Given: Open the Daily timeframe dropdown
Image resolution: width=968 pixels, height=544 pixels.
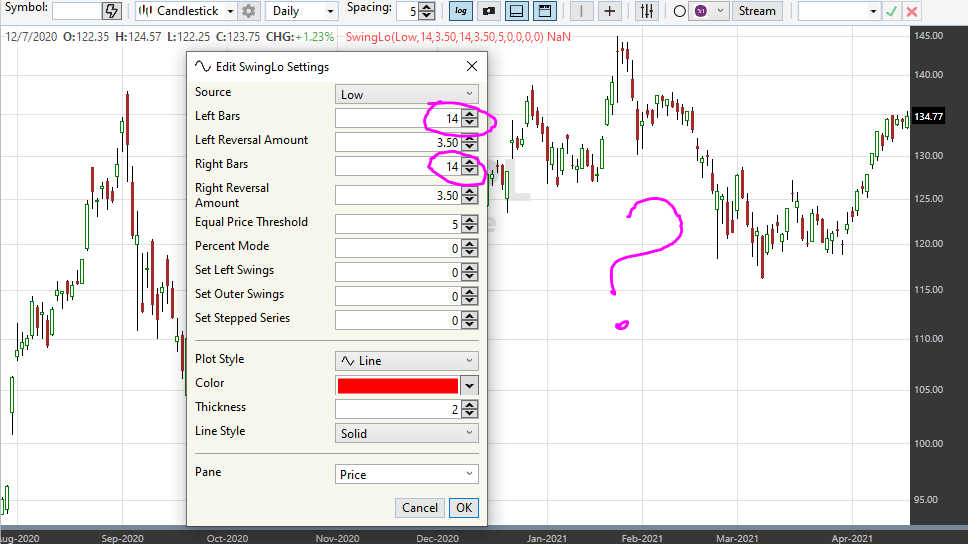Looking at the screenshot, I should pyautogui.click(x=302, y=11).
